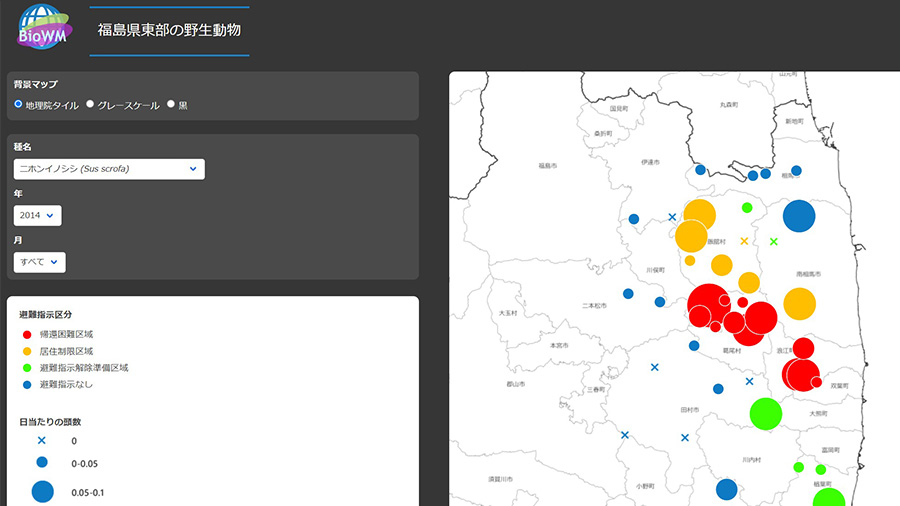Click the blue 避難指示なし legend dot
Viewport: 900px width, 506px height.
tap(26, 385)
